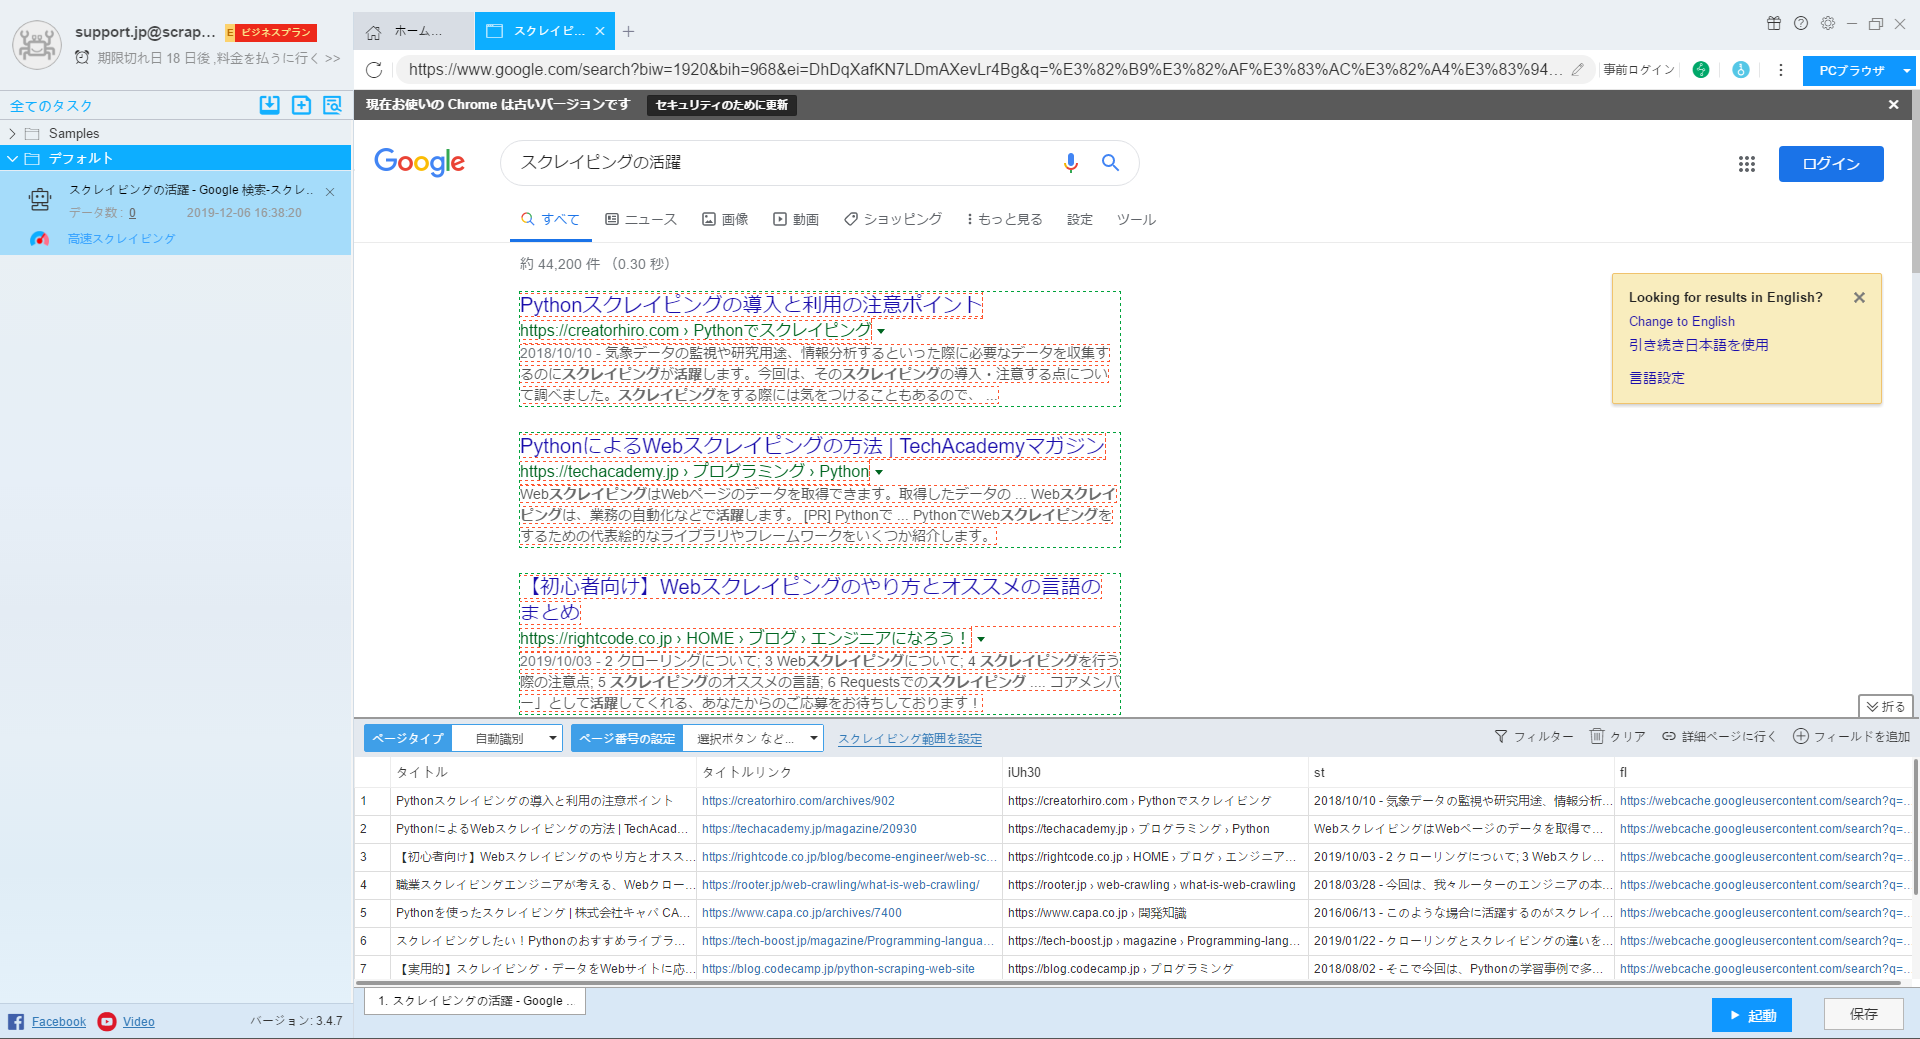Click the edit URL pencil icon

pyautogui.click(x=1577, y=70)
